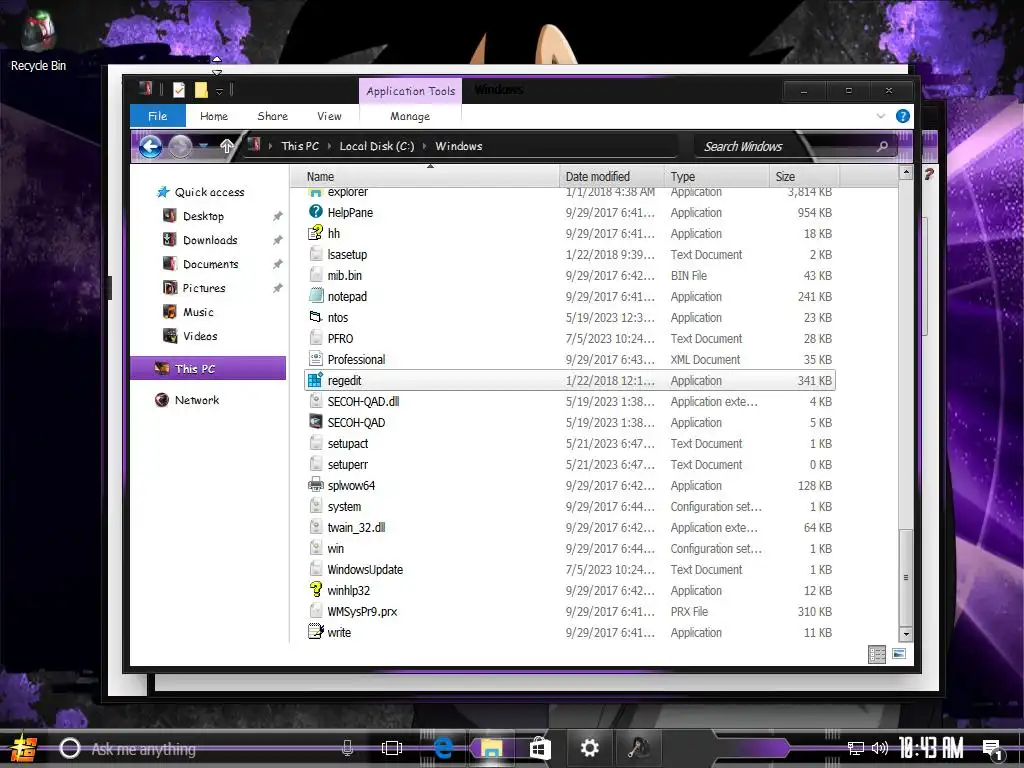
Task: Select the hh help file icon
Action: tap(316, 232)
